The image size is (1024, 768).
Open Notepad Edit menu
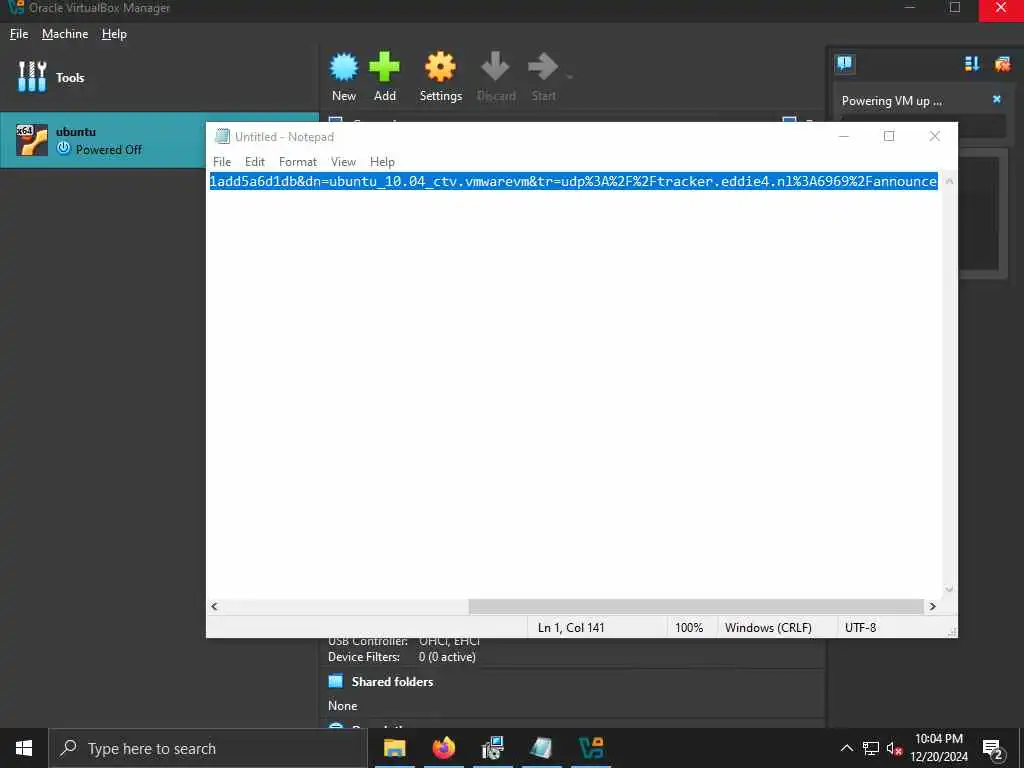(255, 162)
